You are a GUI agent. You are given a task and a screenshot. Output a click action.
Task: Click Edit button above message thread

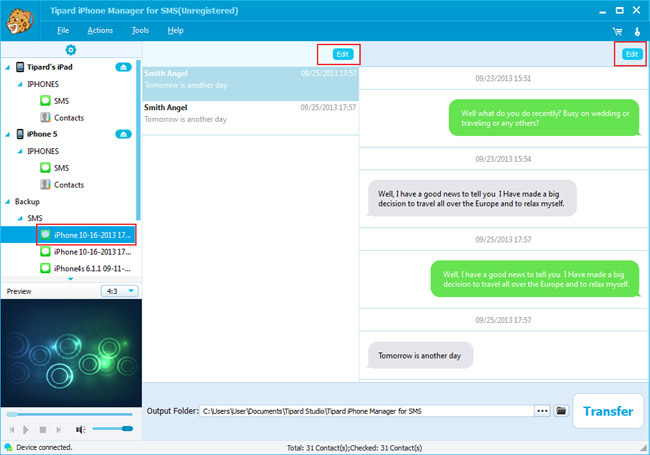click(x=632, y=54)
